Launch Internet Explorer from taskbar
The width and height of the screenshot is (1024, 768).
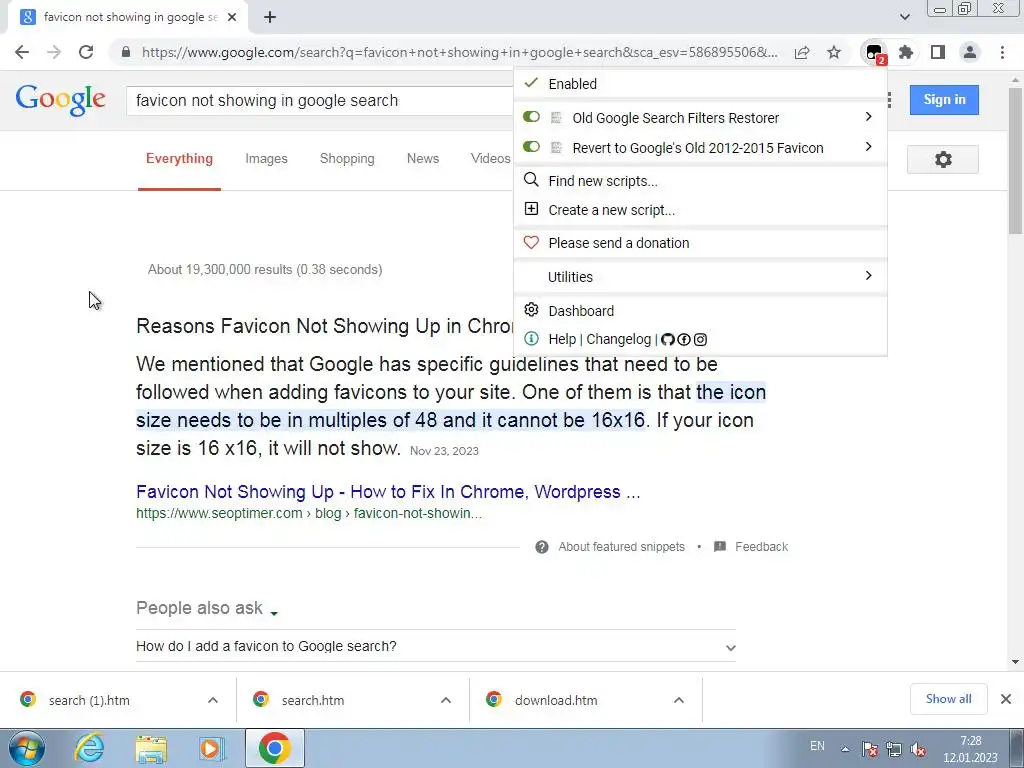(x=89, y=748)
